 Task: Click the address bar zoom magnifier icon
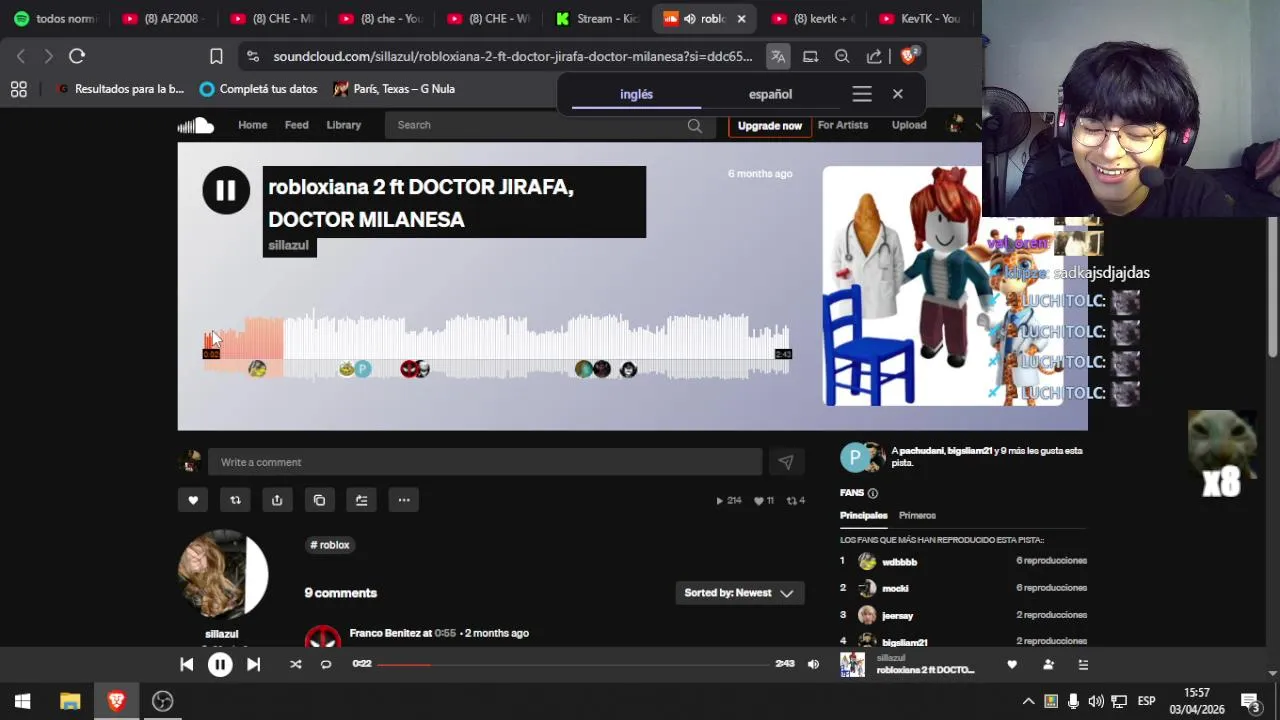[842, 56]
